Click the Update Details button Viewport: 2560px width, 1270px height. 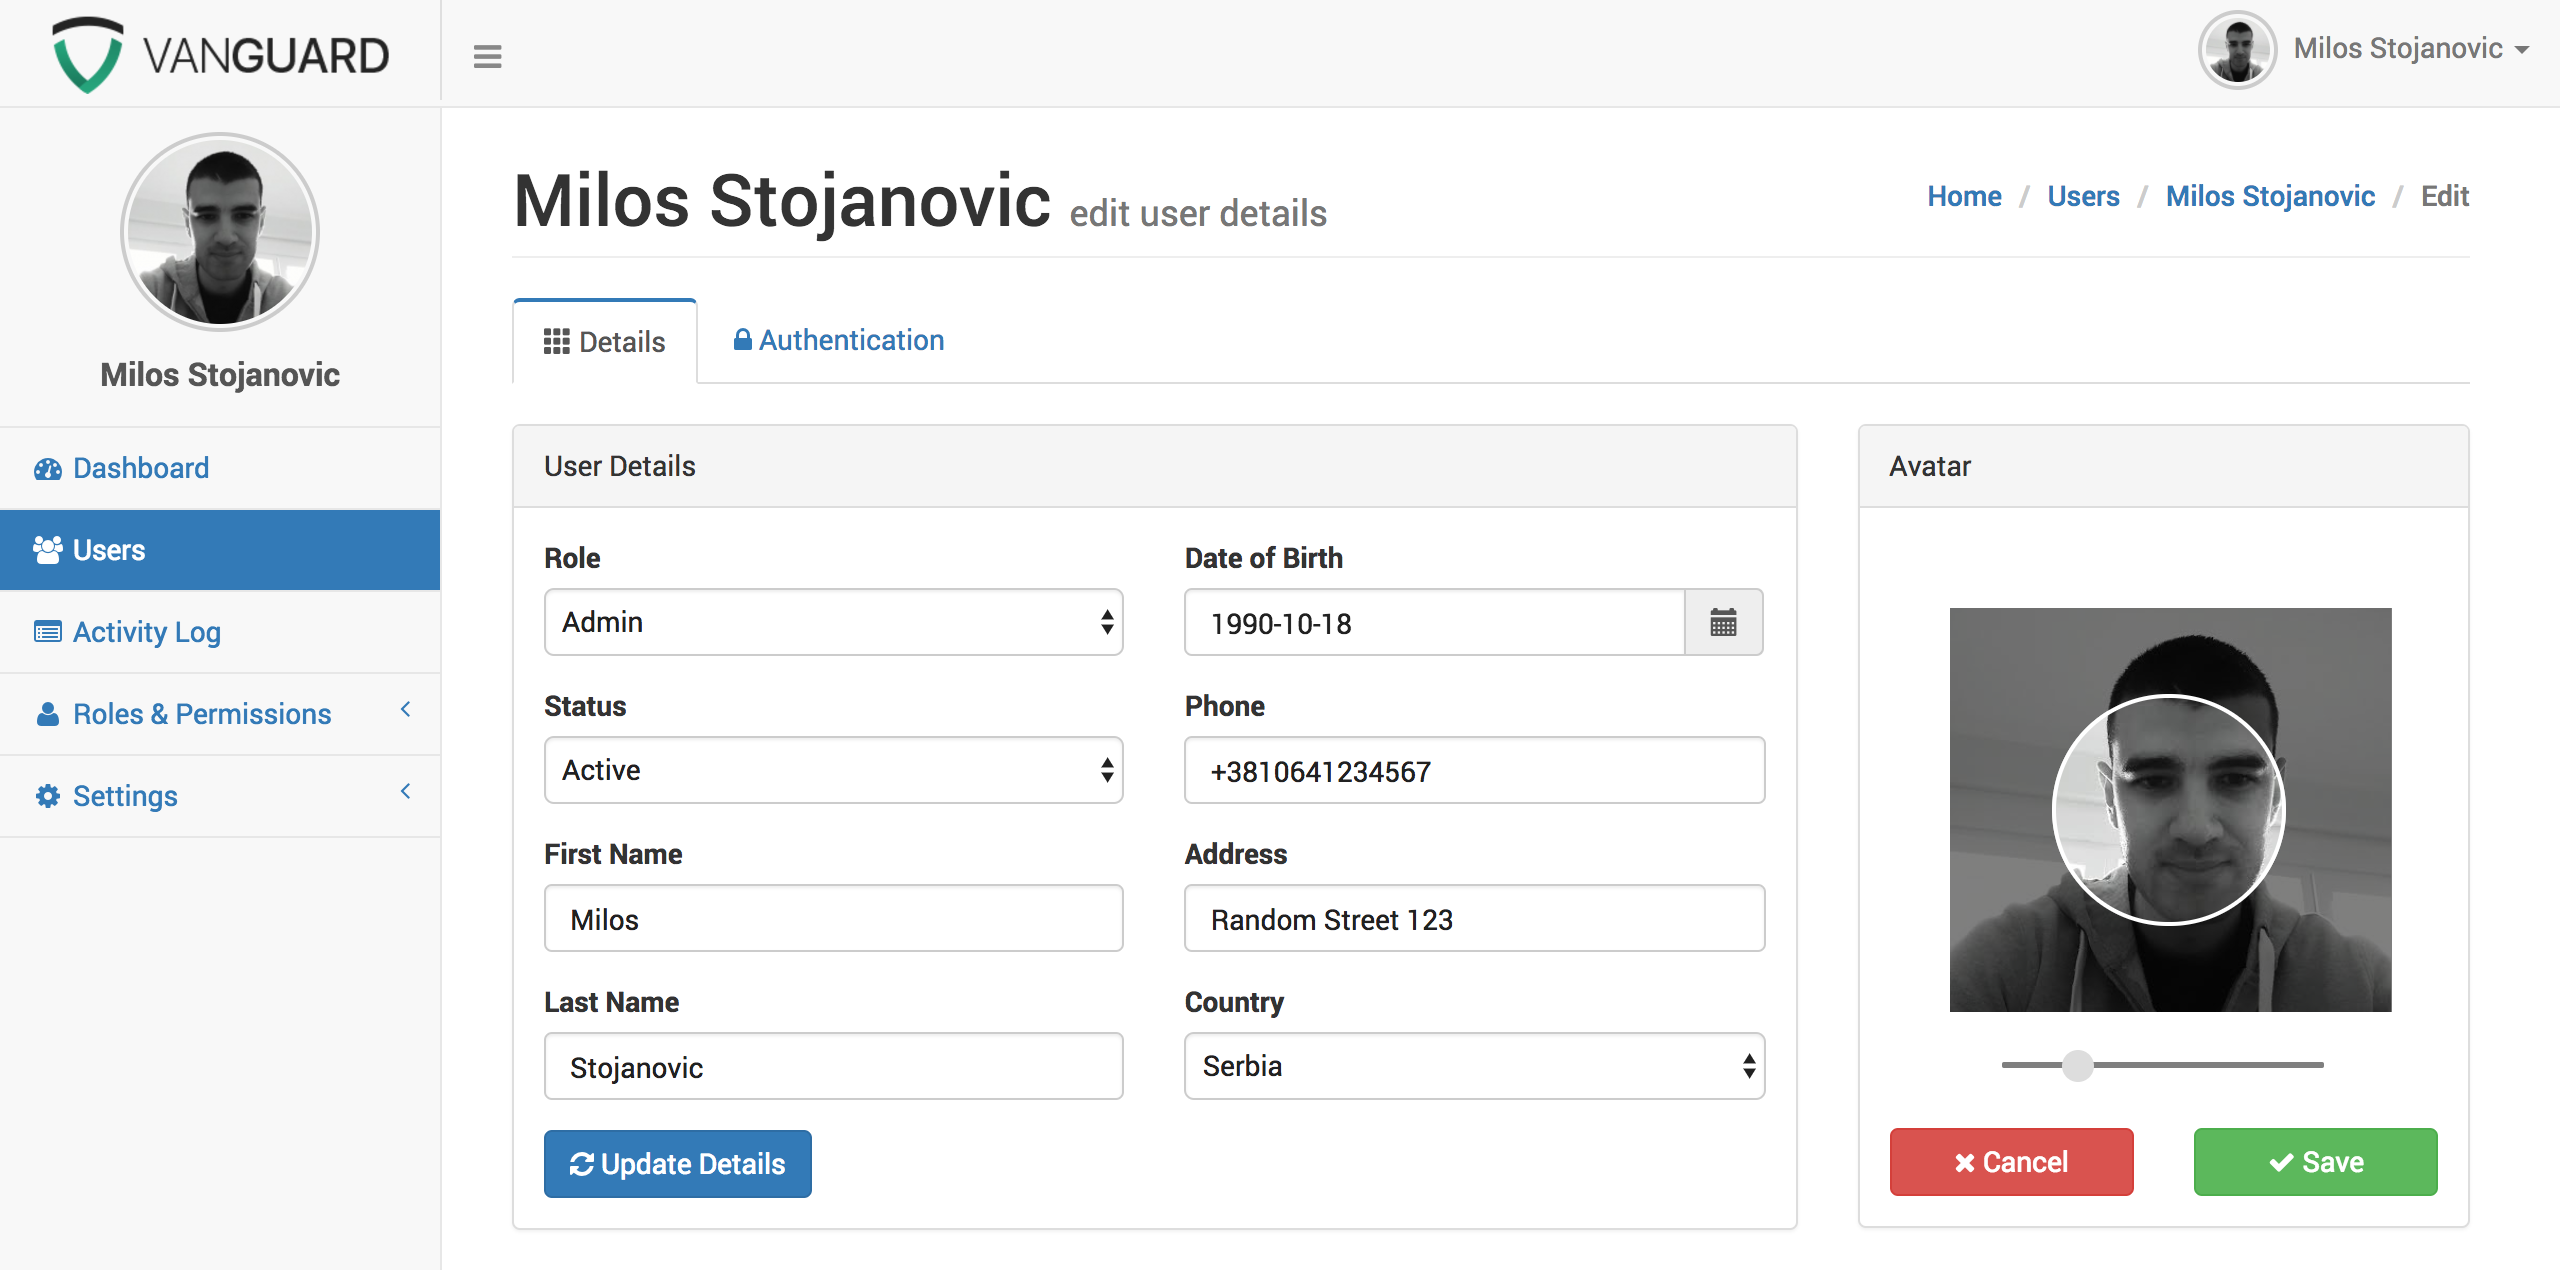coord(678,1164)
